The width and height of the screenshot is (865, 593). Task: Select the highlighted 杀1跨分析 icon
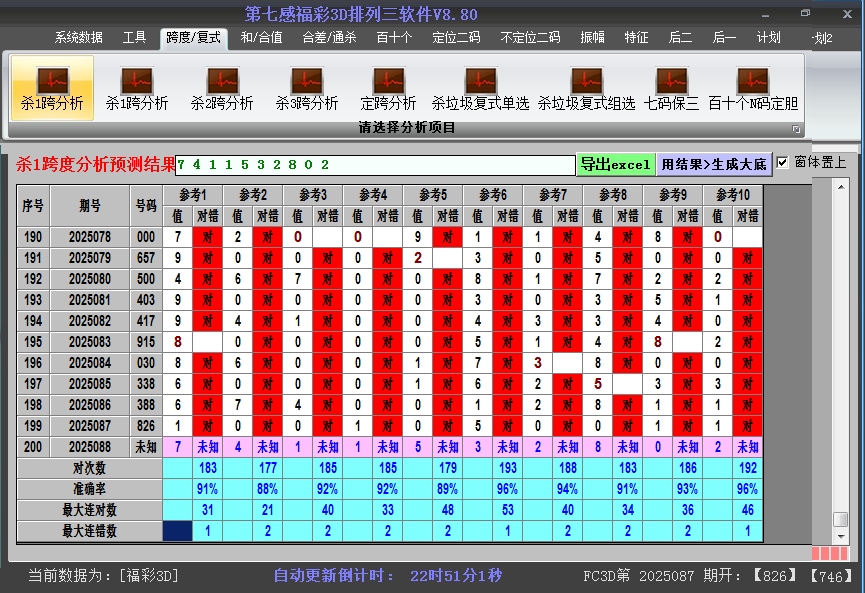(x=52, y=88)
